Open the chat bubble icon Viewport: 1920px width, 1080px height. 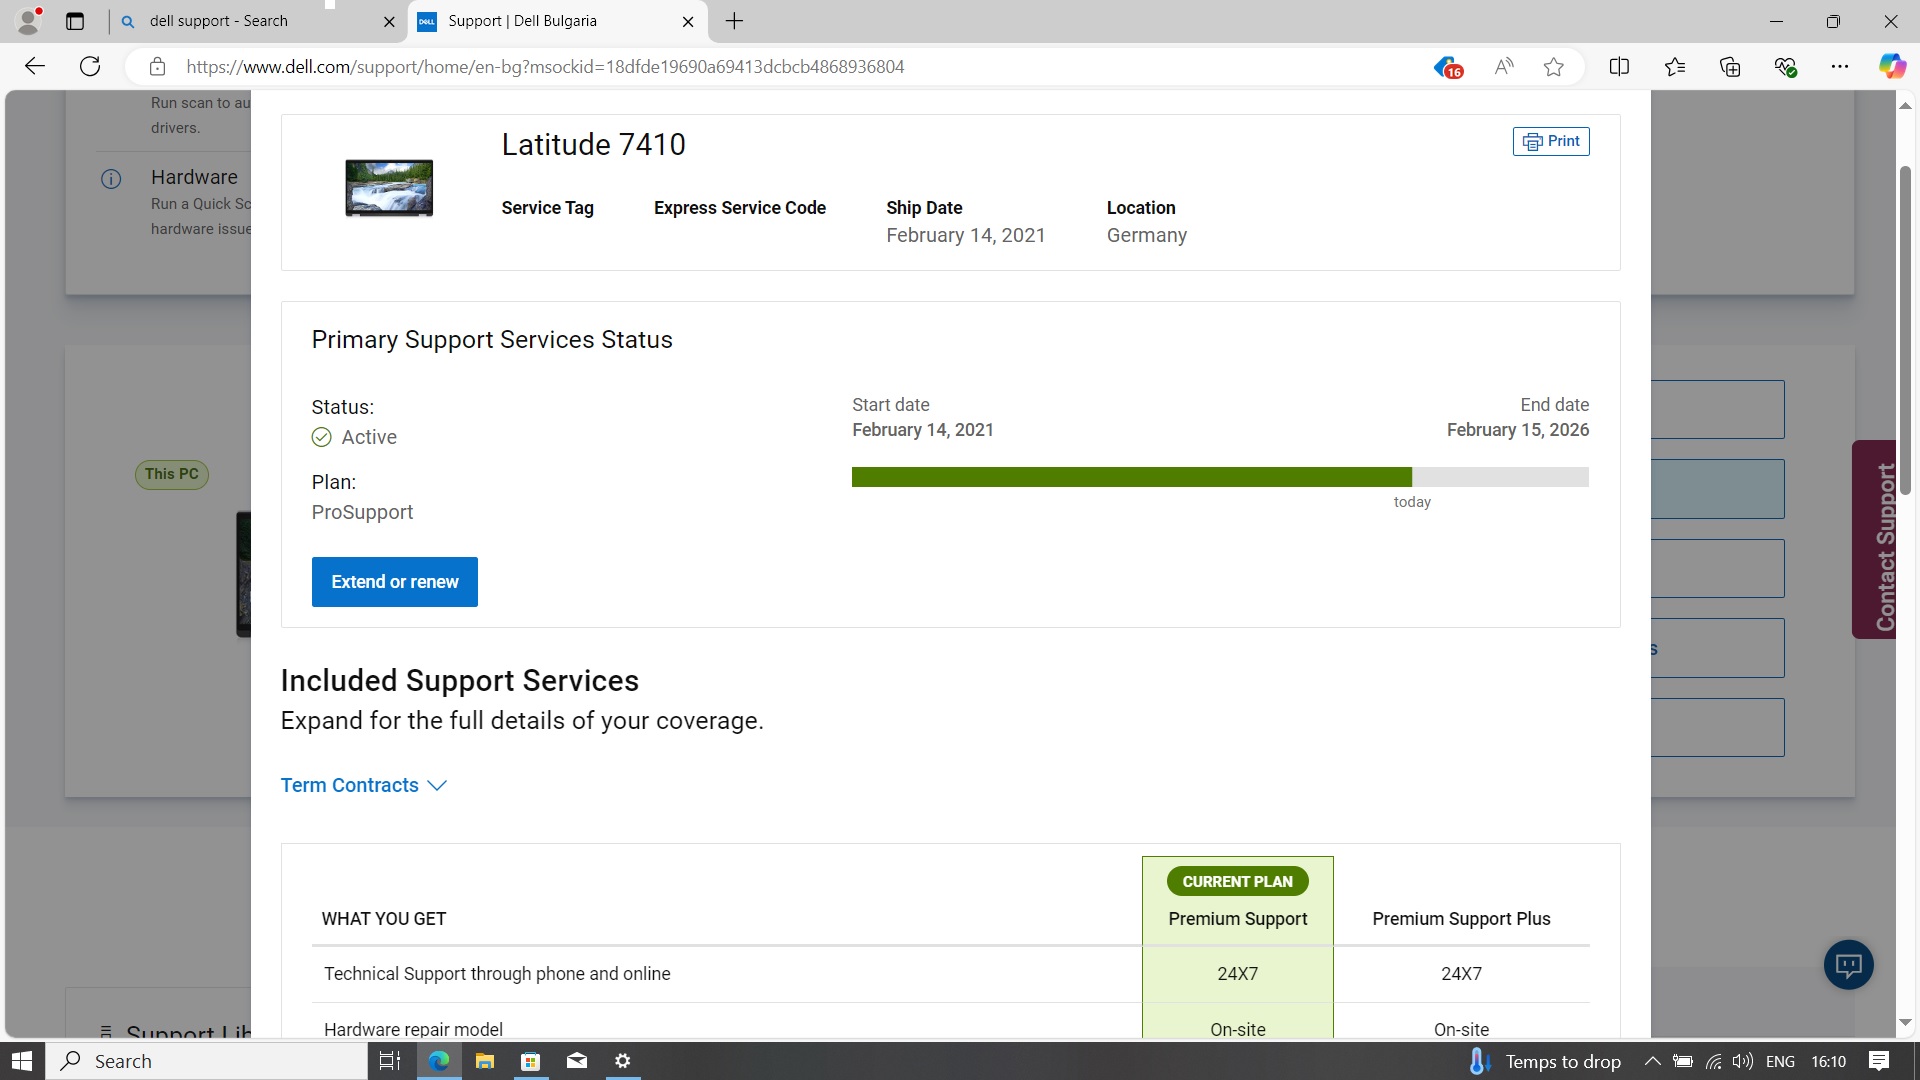tap(1848, 965)
